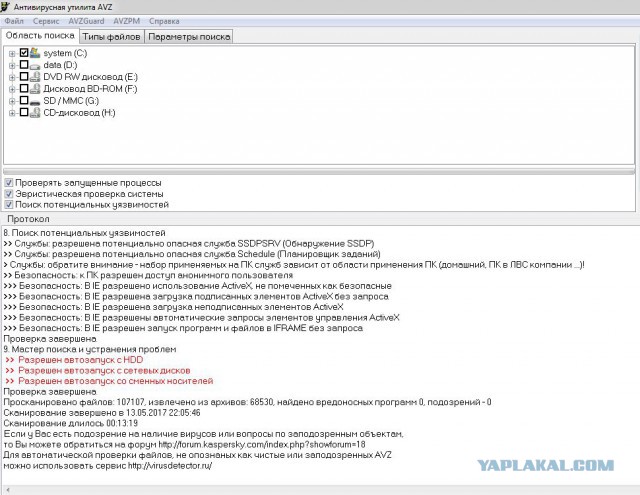The height and width of the screenshot is (495, 640).
Task: Check the SD / MMC (G:) checkbox
Action: 24,100
